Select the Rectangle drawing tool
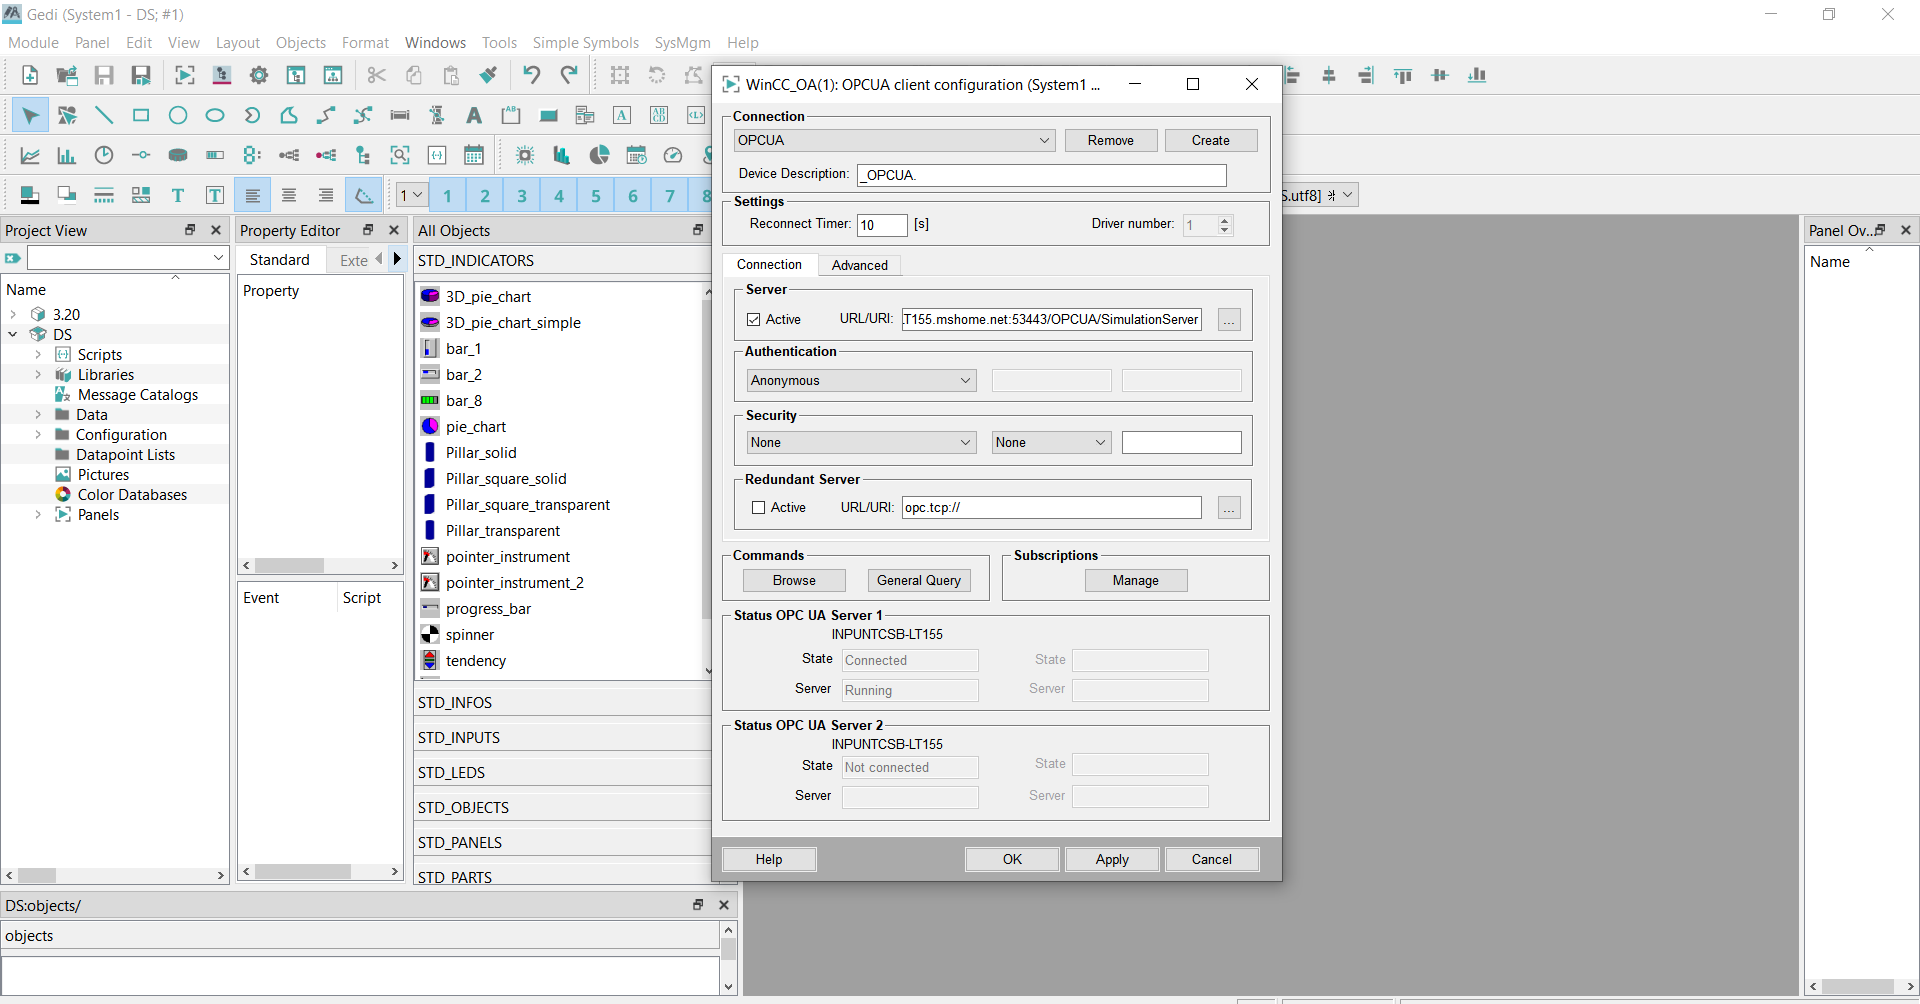The height and width of the screenshot is (1004, 1920). click(x=141, y=116)
